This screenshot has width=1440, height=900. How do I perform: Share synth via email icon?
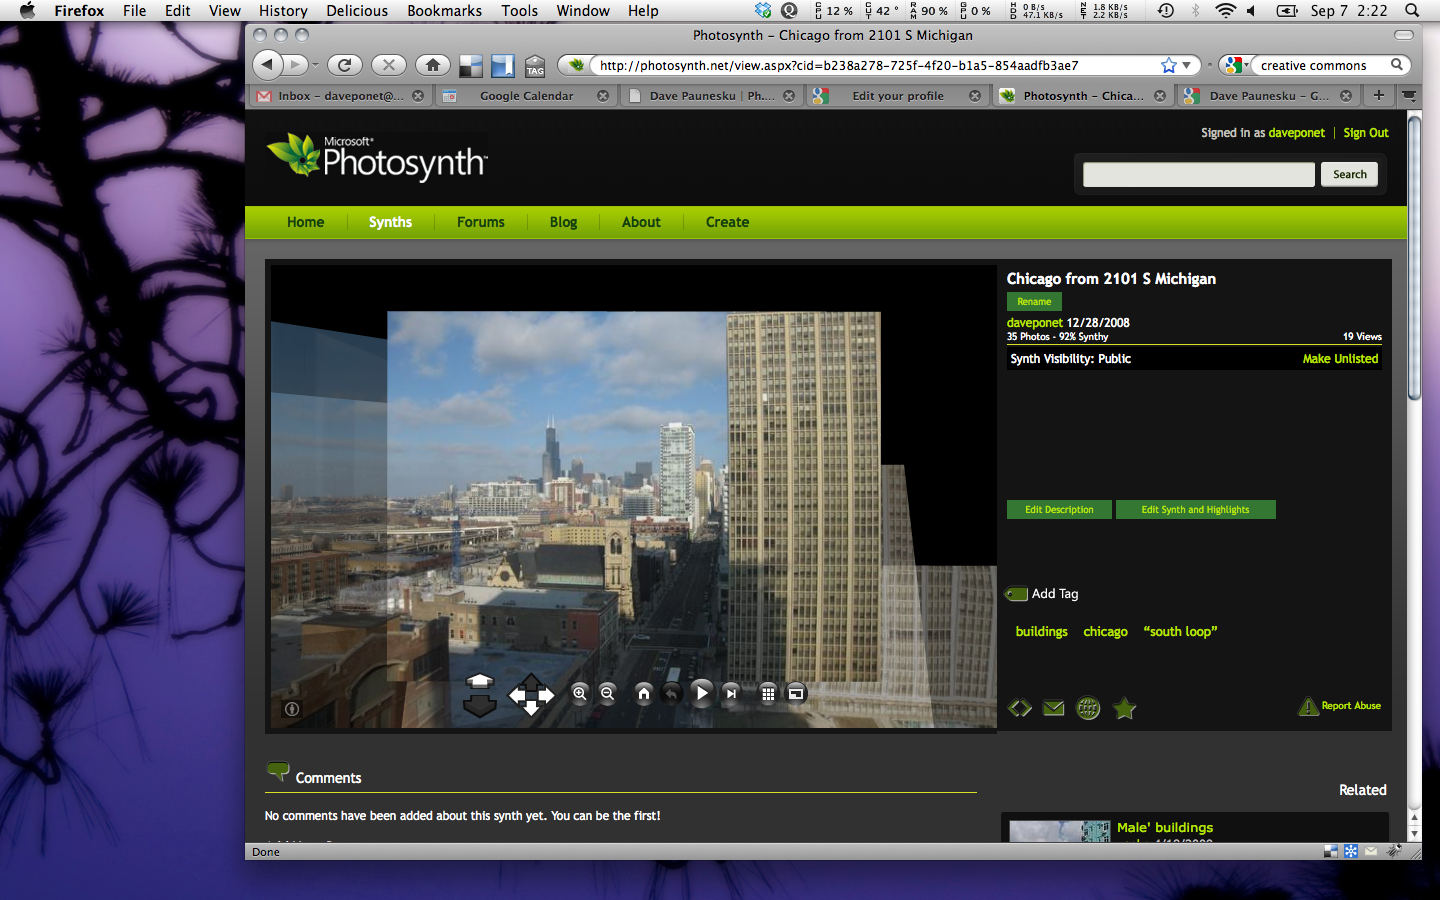pos(1053,708)
